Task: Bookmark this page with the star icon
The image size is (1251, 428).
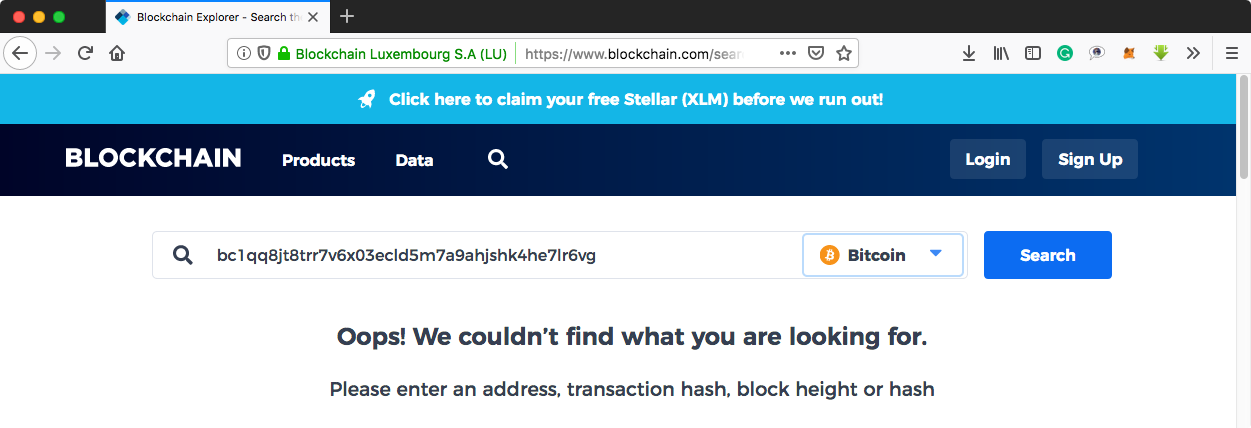Action: tap(844, 53)
